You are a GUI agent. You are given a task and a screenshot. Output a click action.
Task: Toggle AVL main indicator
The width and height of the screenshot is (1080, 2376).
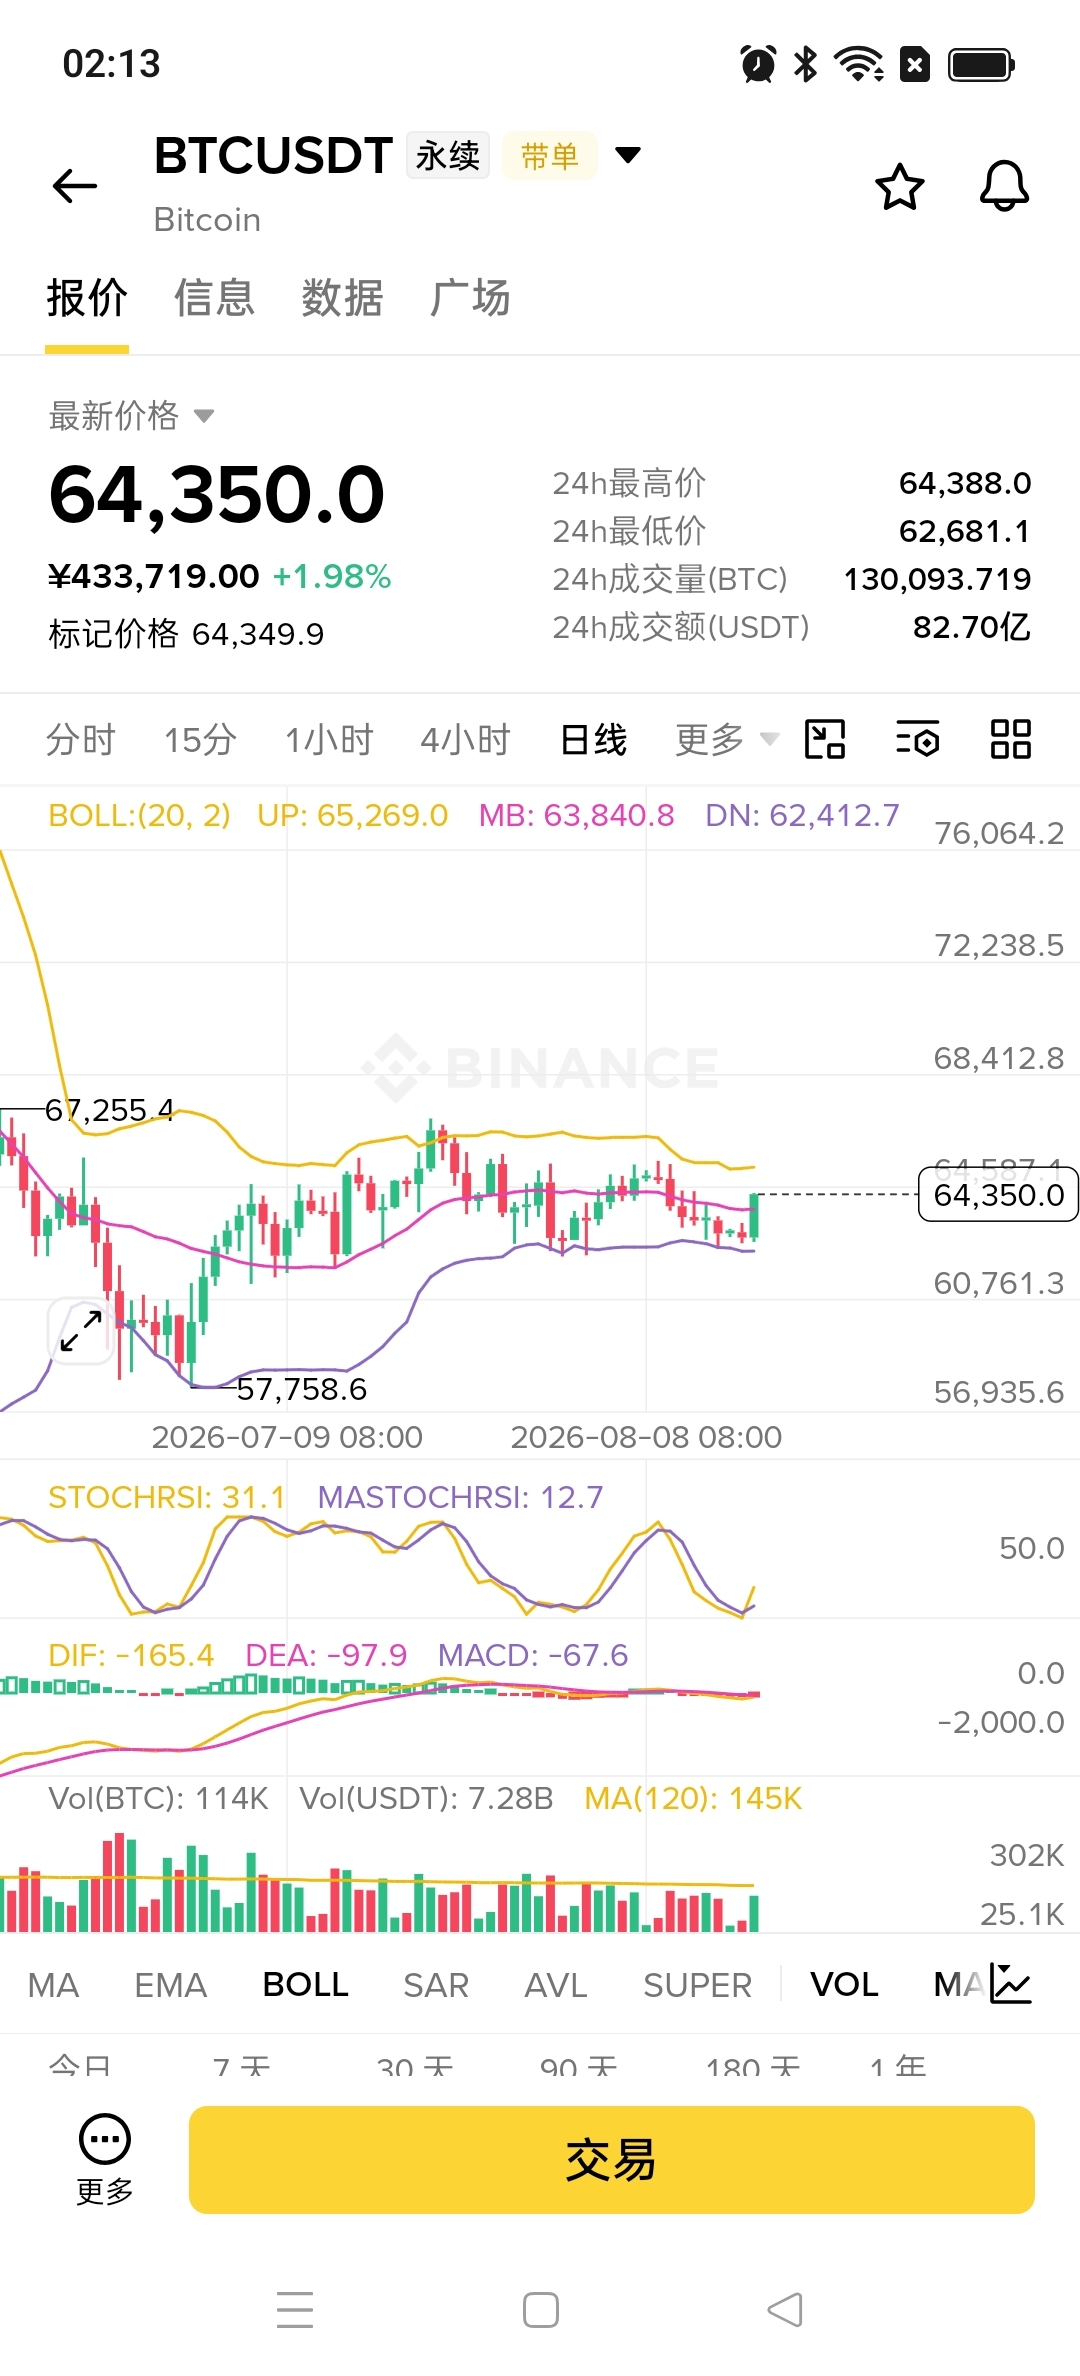556,1985
